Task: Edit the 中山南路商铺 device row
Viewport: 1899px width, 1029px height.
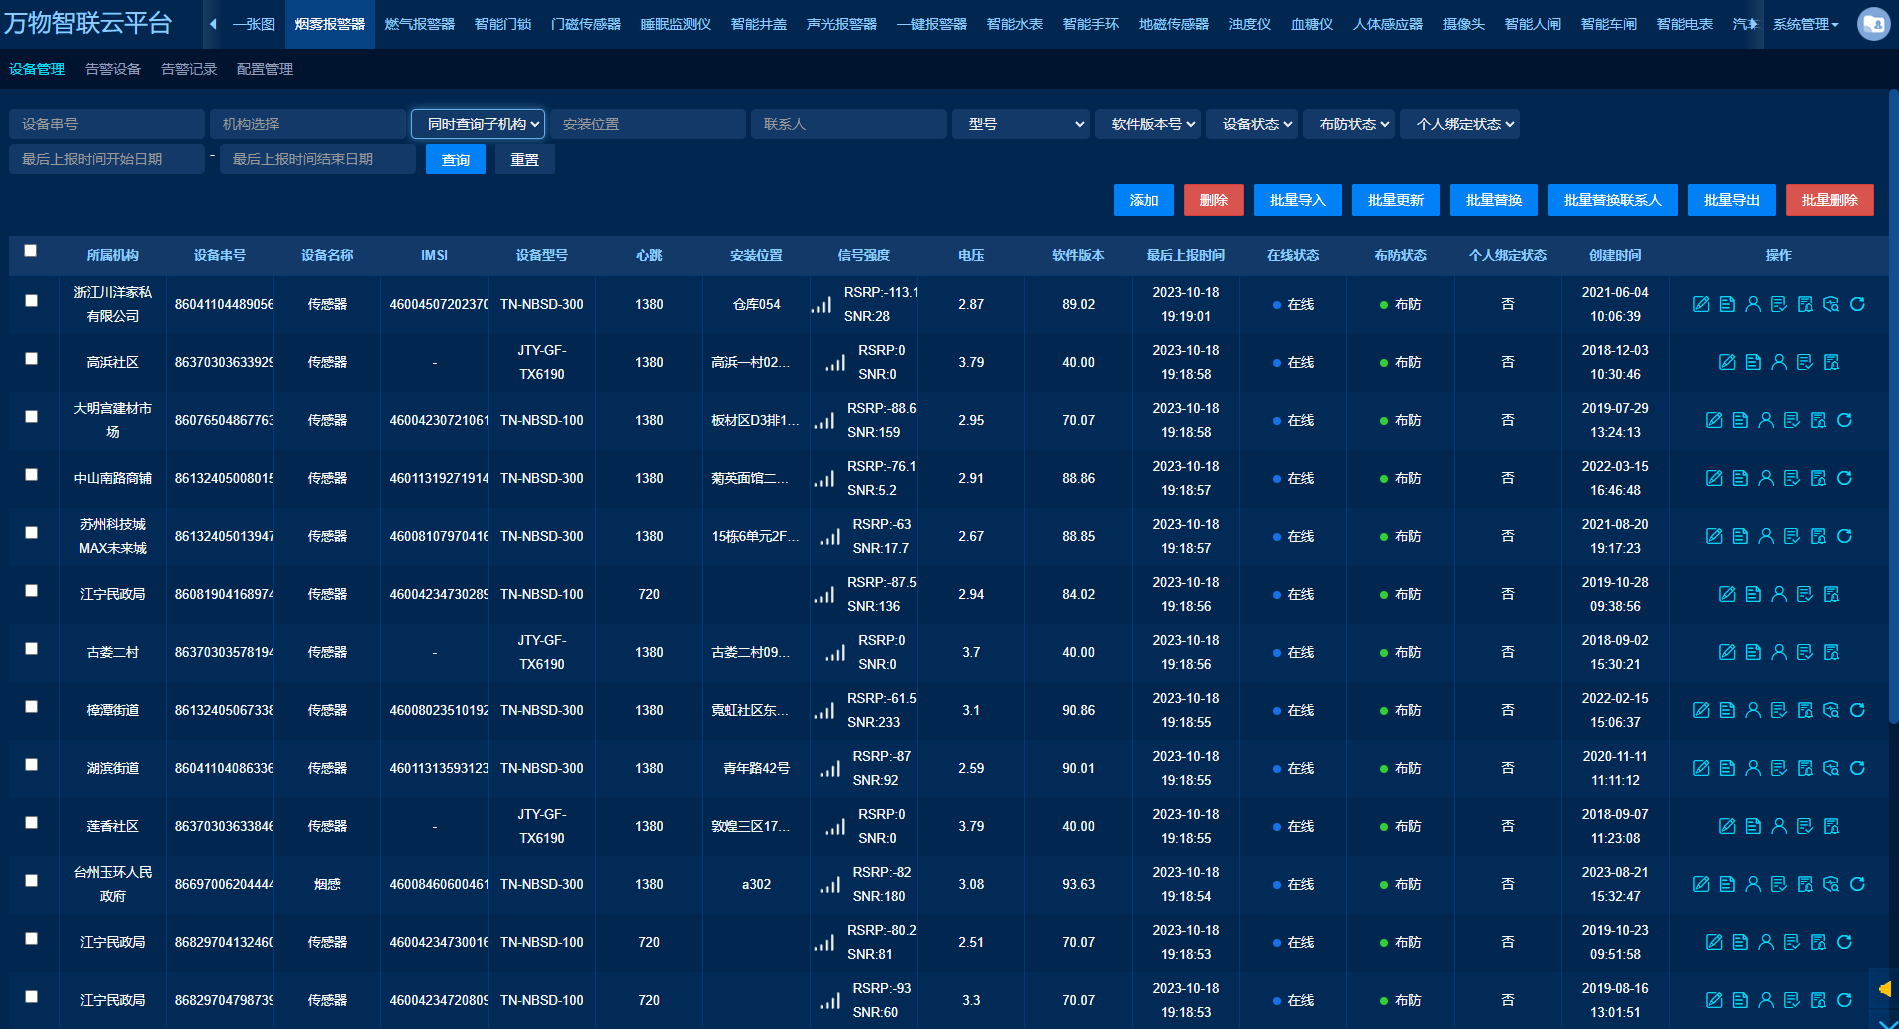Action: click(1714, 478)
